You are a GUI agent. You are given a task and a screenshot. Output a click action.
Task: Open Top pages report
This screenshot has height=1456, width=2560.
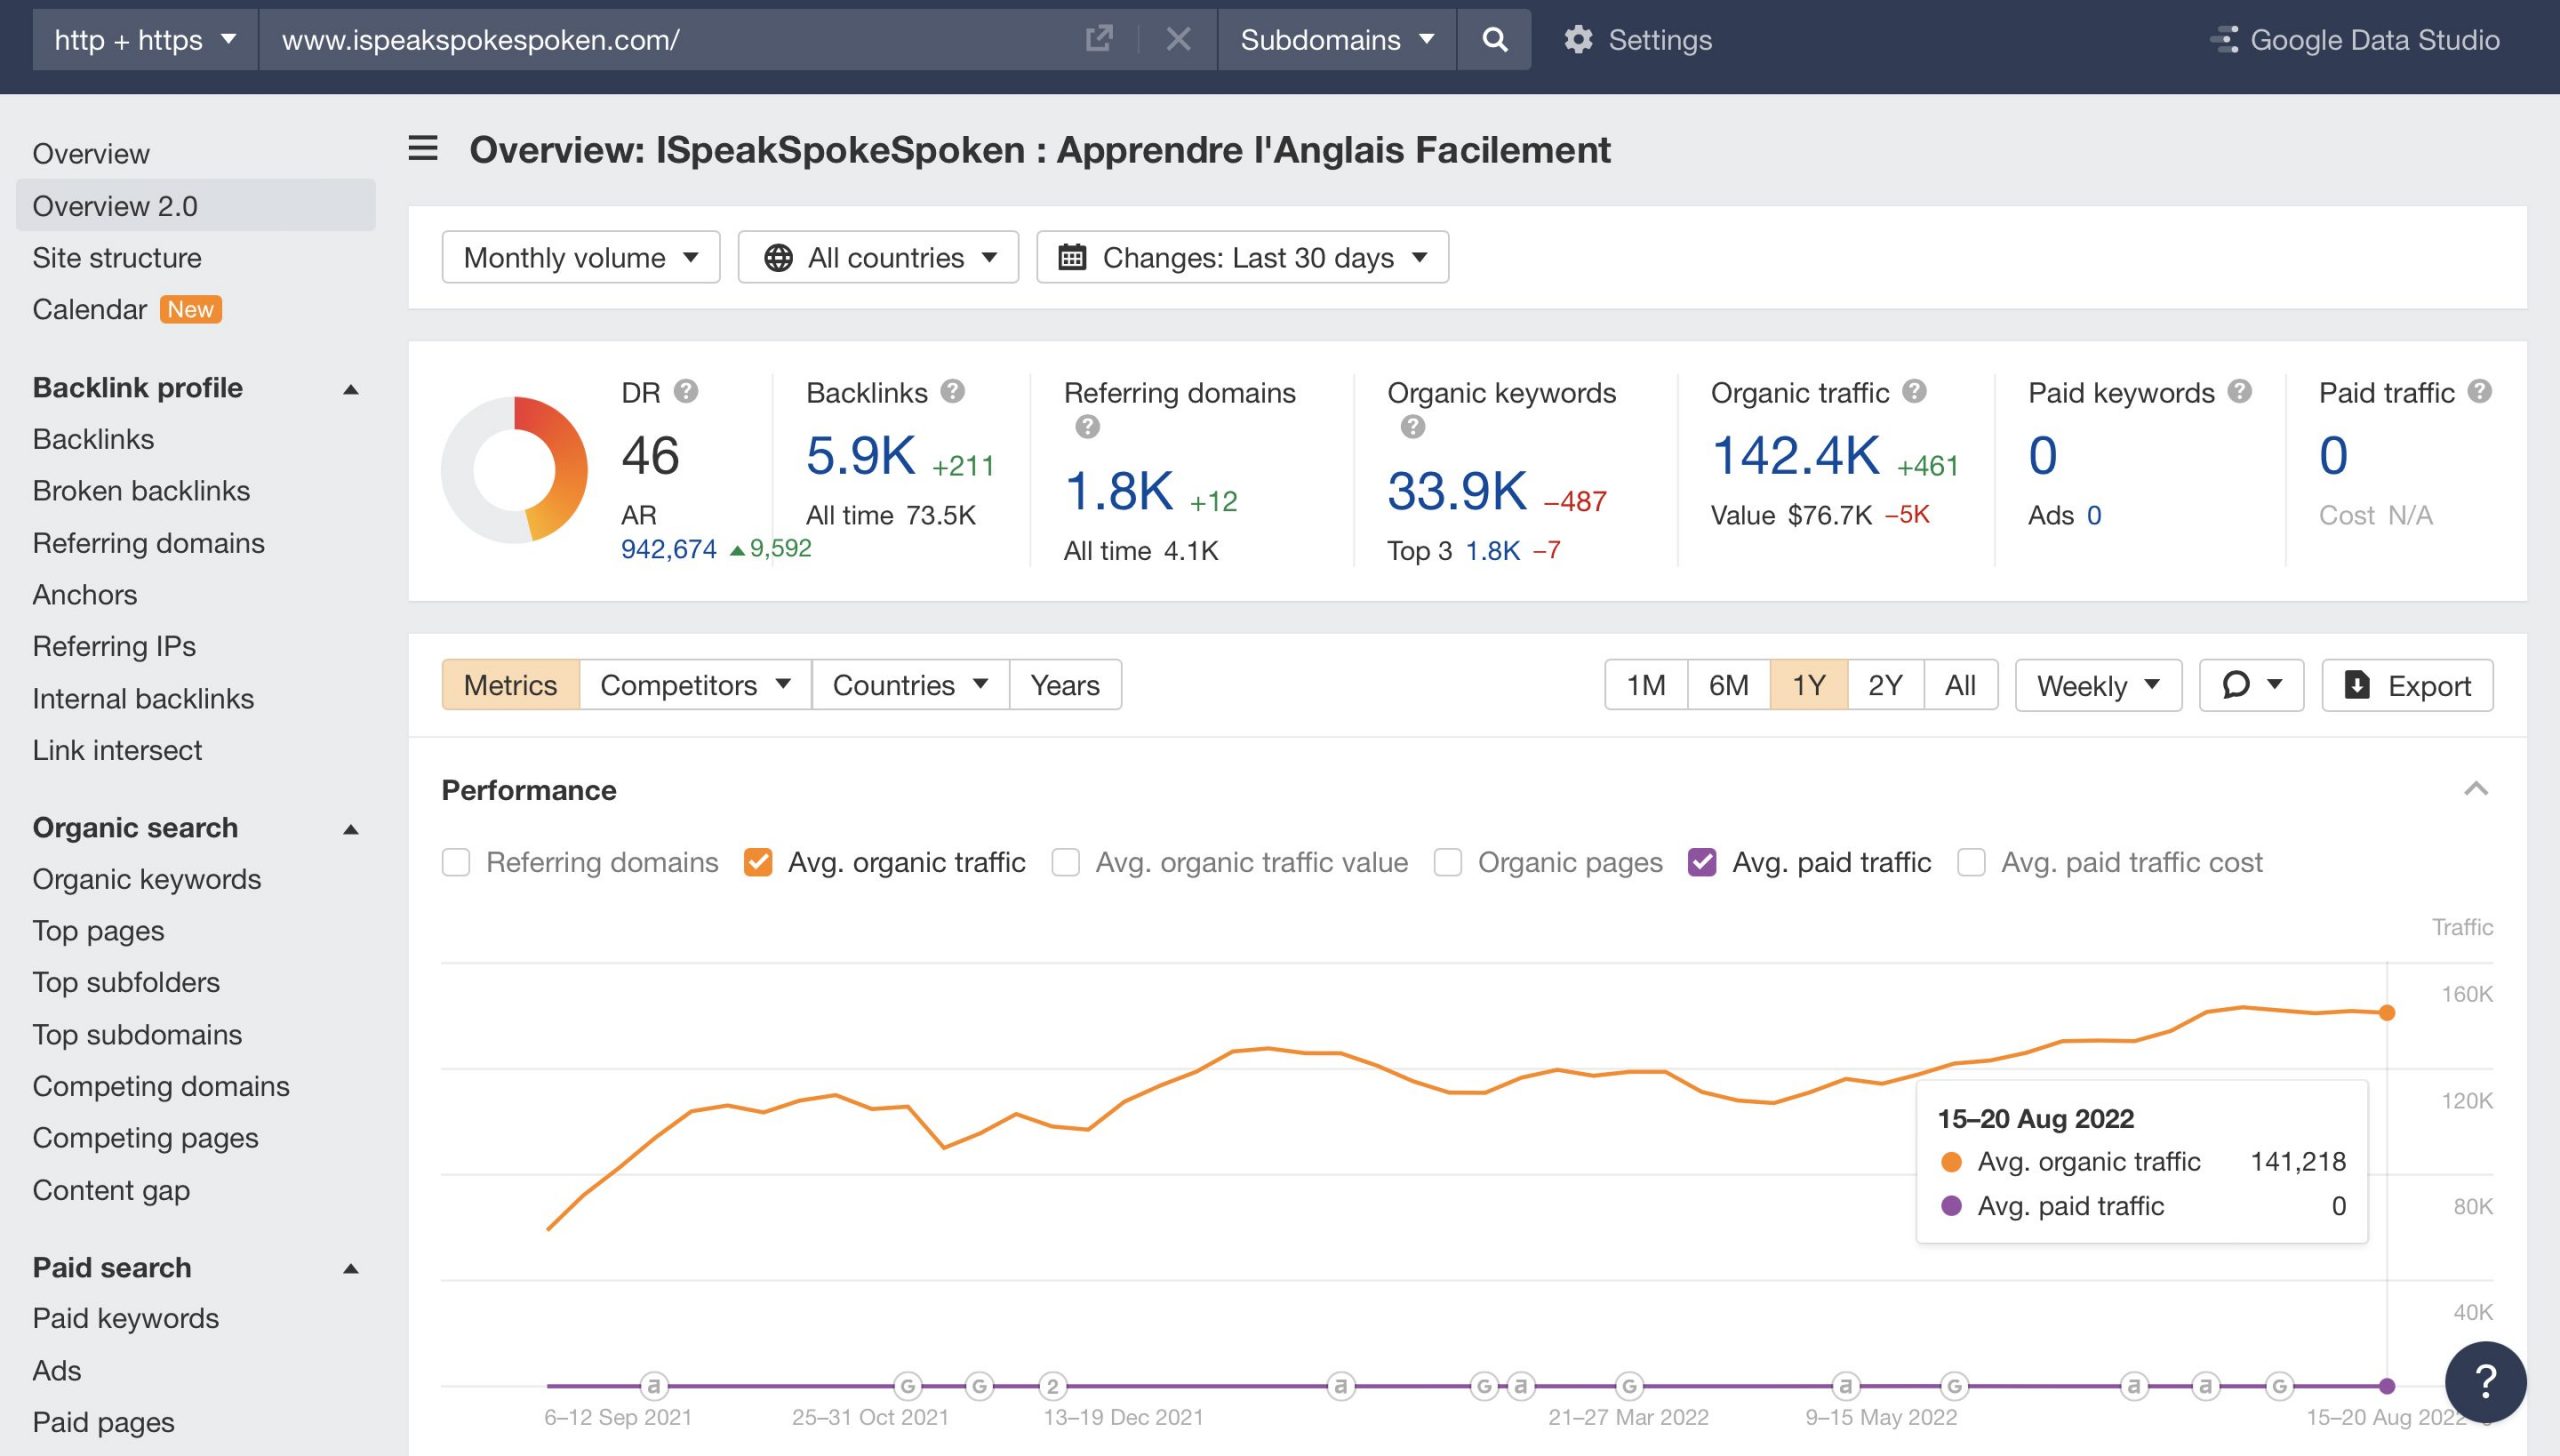coord(98,930)
